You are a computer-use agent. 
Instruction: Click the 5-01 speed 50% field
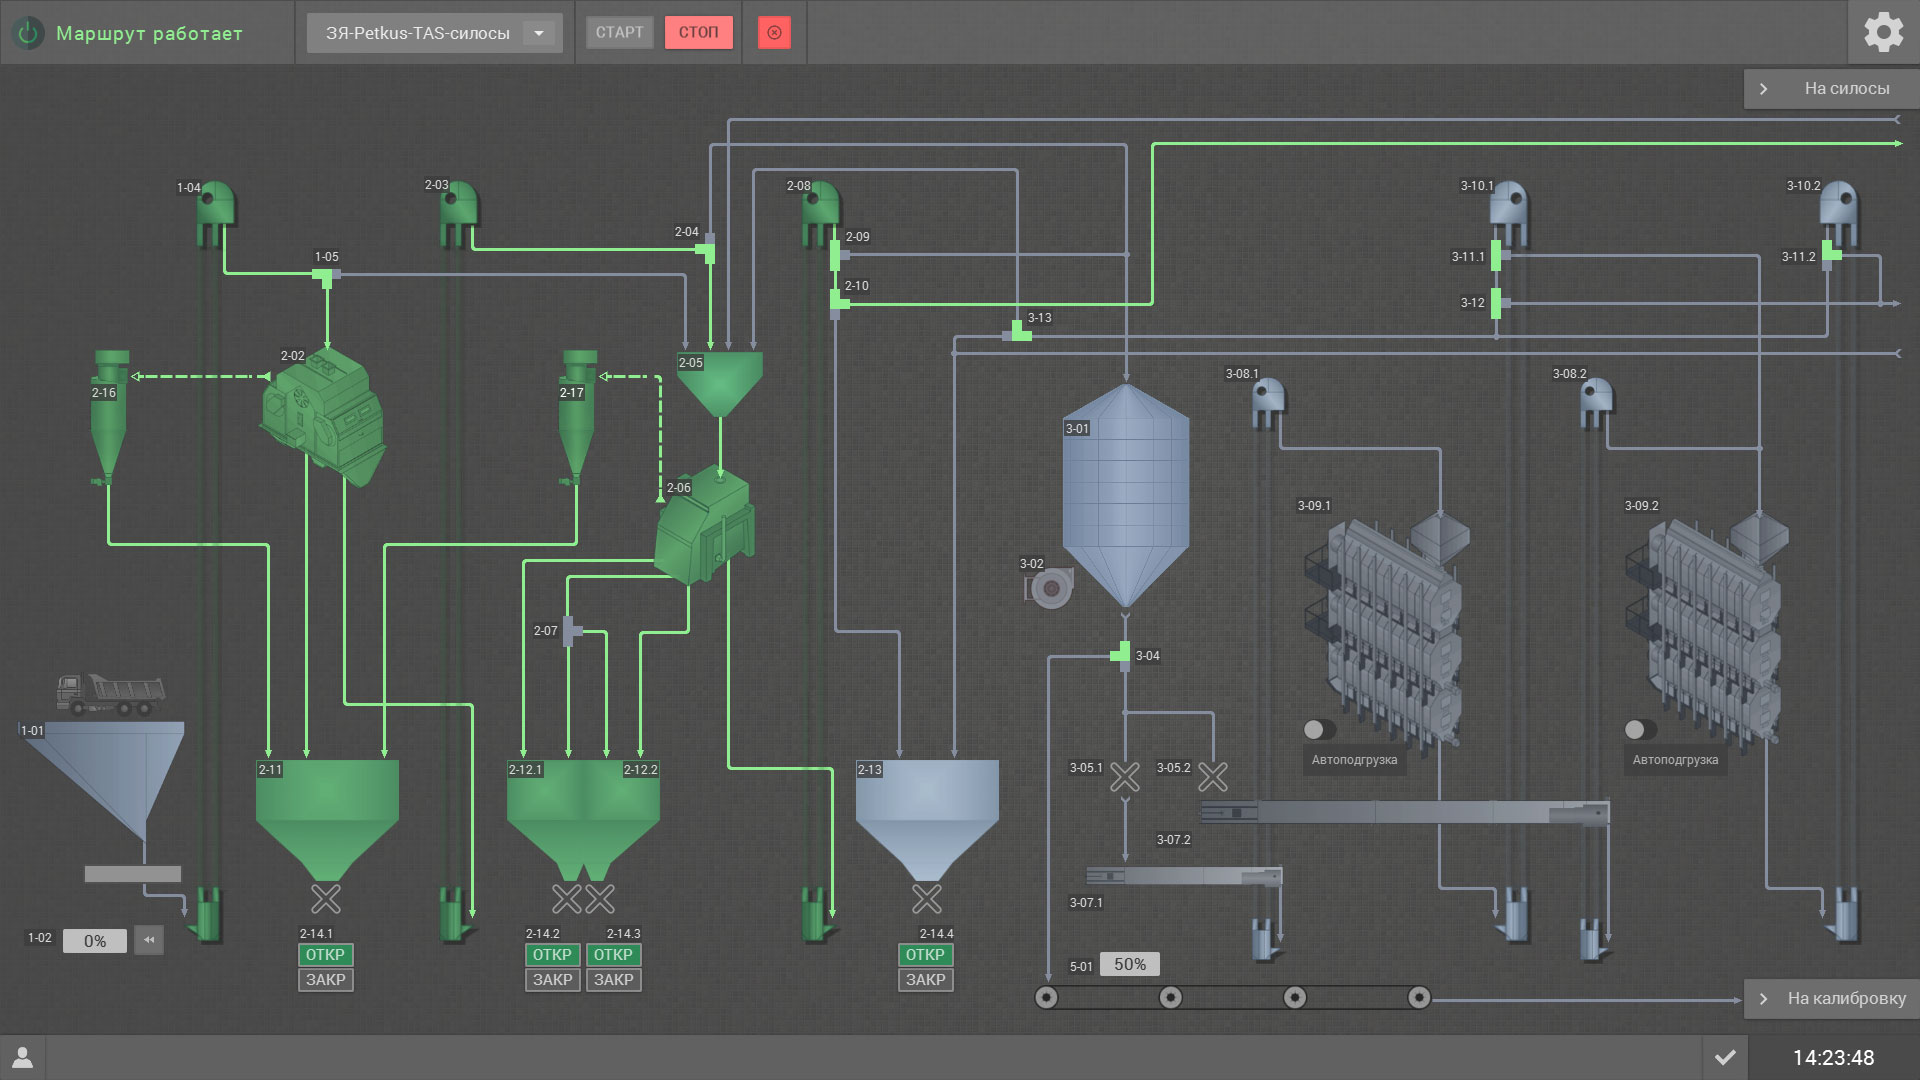click(x=1130, y=964)
